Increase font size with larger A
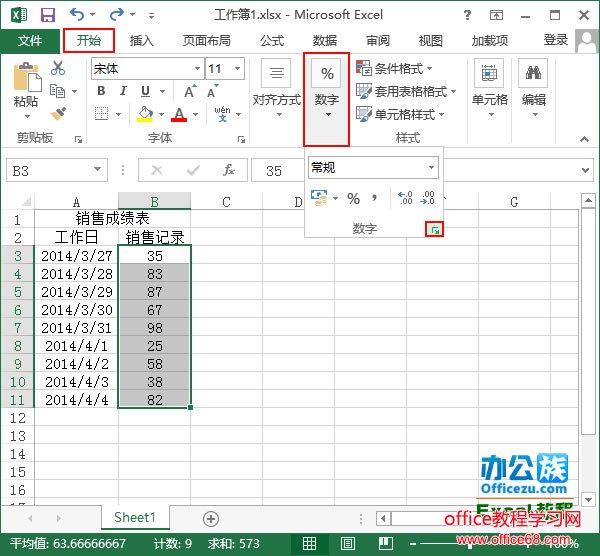The image size is (600, 556). [190, 91]
